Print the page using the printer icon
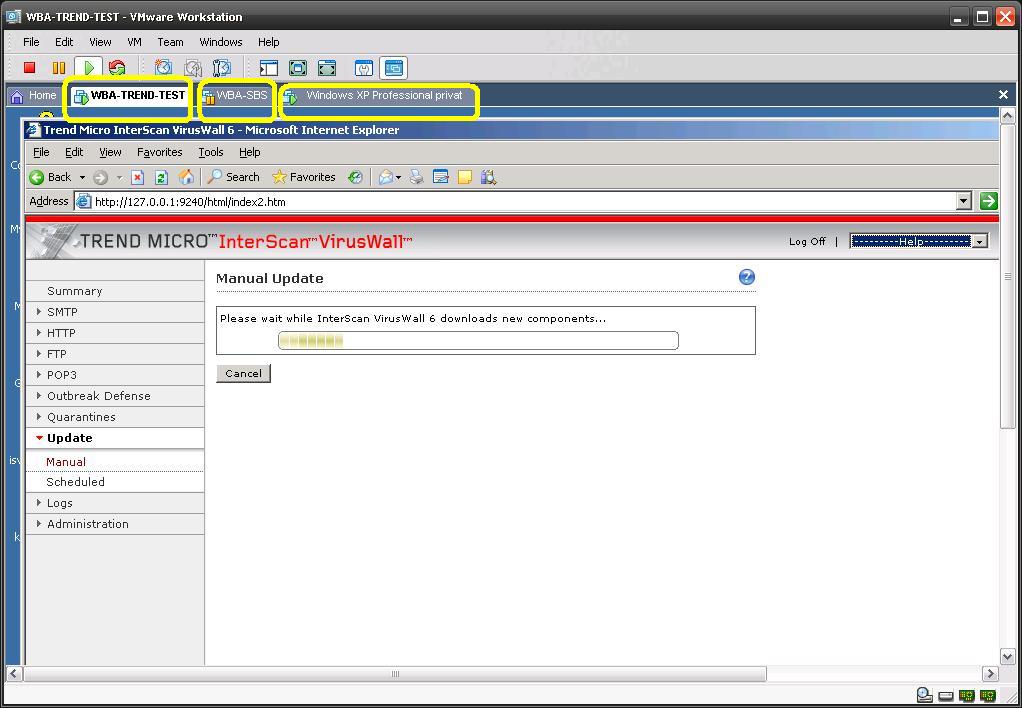This screenshot has height=708, width=1022. [x=417, y=177]
